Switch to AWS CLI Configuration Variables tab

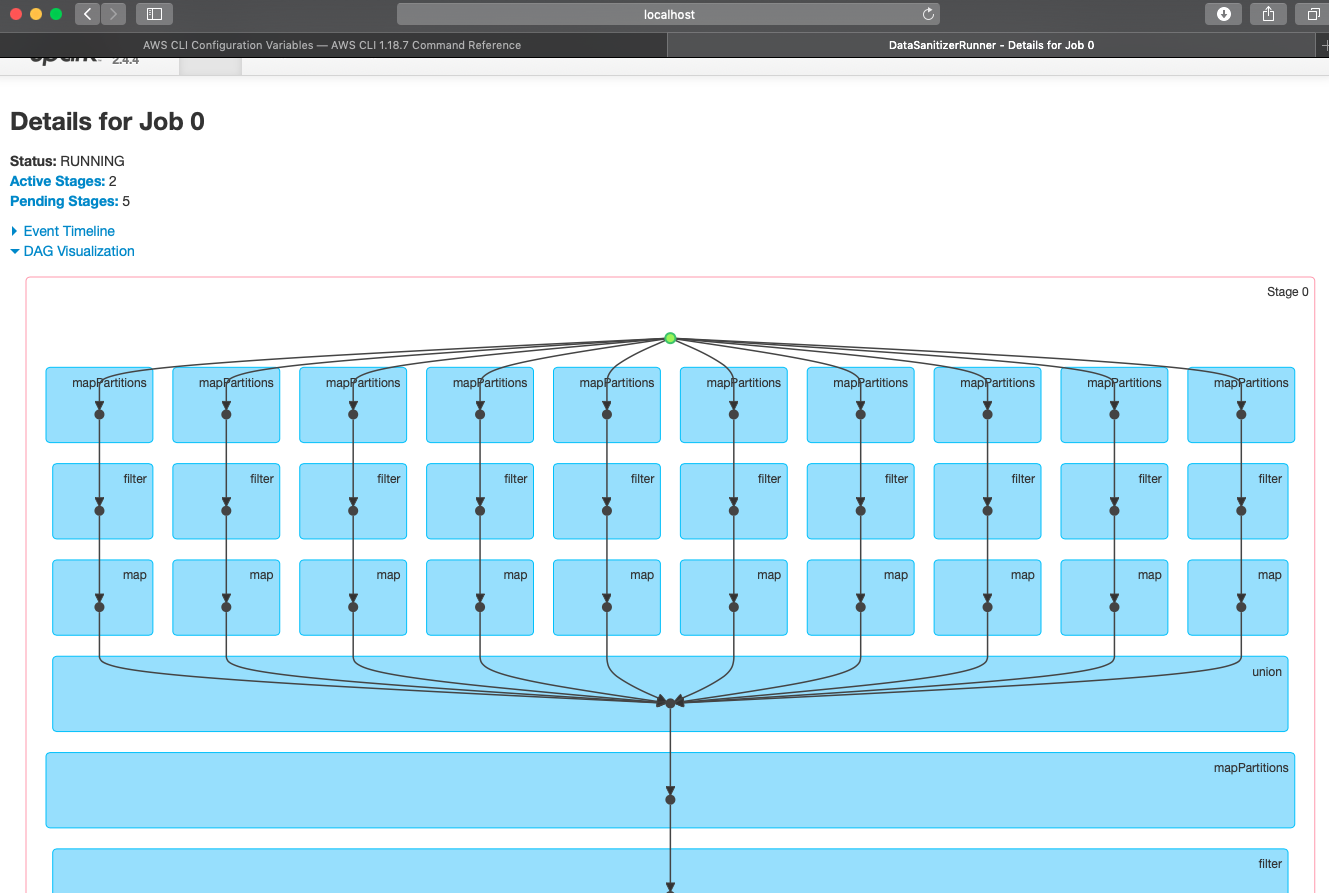[332, 45]
